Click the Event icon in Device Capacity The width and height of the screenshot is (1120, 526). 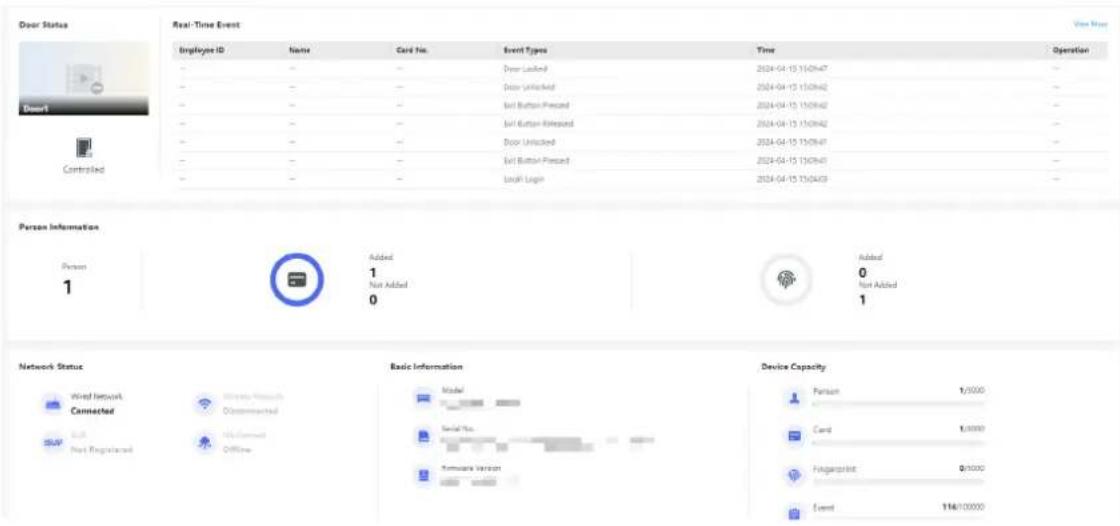(794, 512)
